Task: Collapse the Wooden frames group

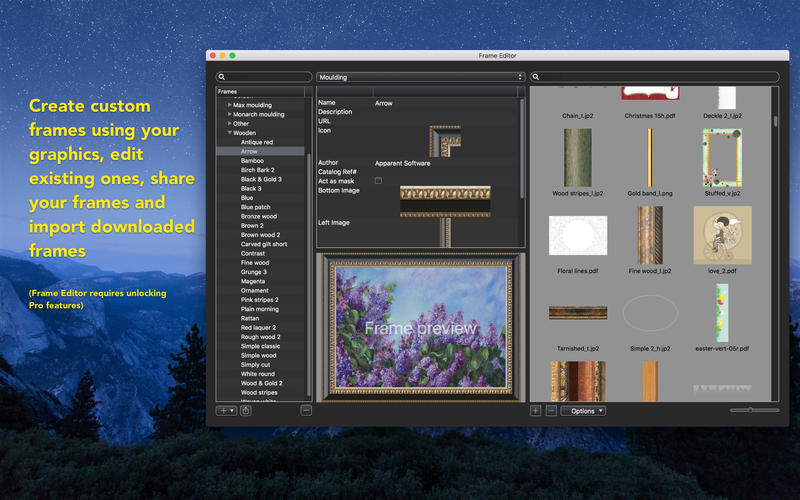Action: [230, 133]
